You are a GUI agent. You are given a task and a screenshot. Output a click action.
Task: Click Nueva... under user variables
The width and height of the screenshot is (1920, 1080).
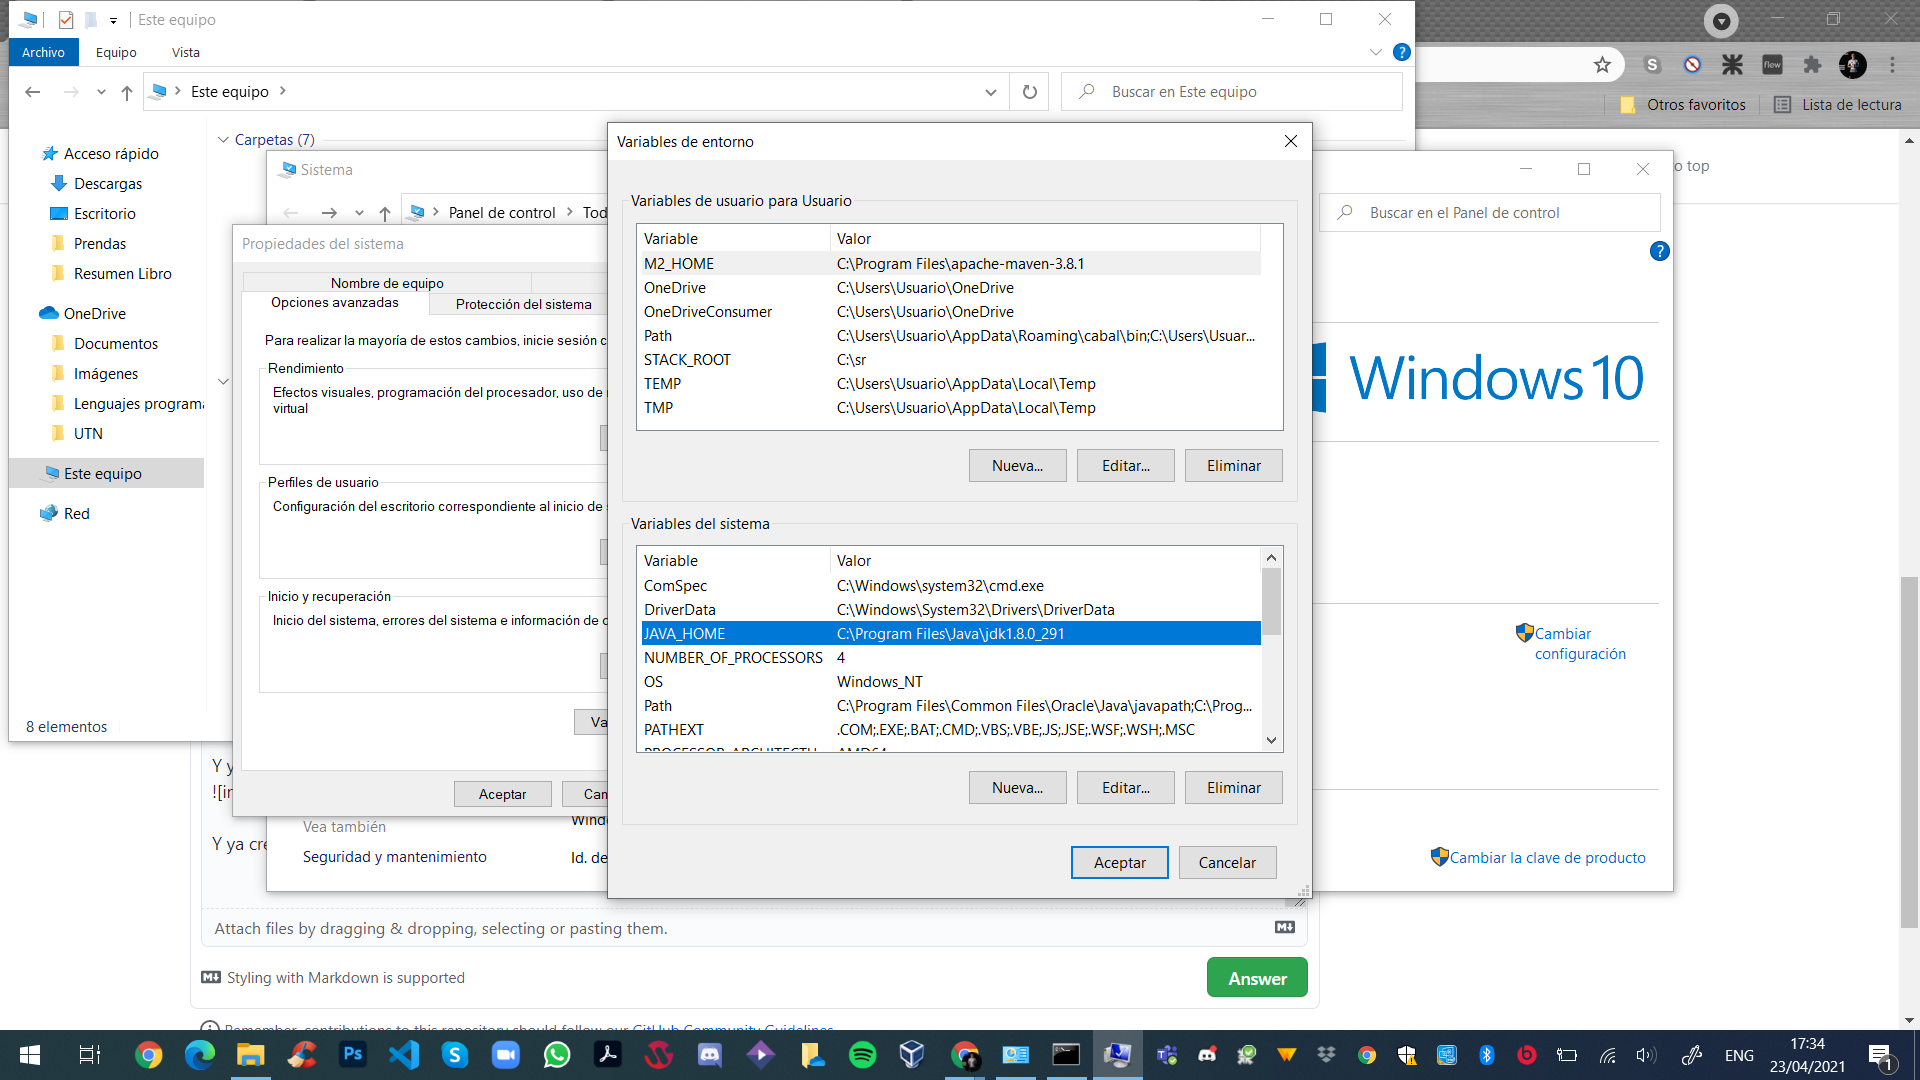tap(1017, 466)
